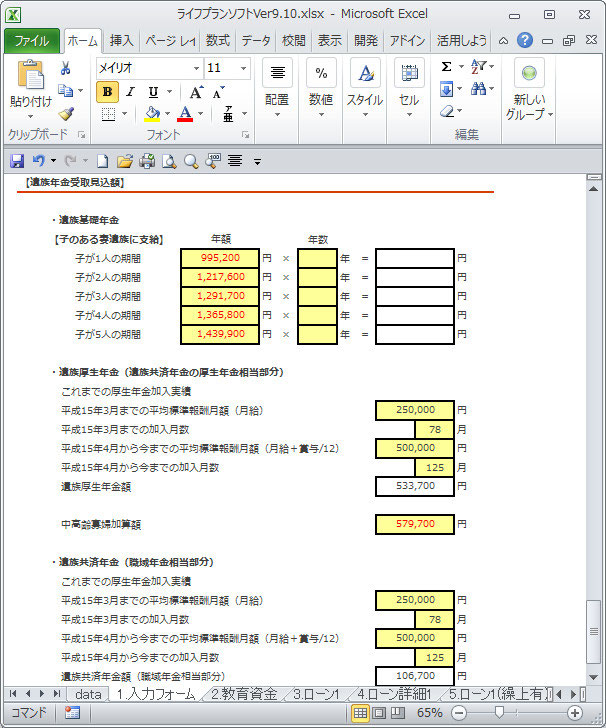
Task: Select the 中高齢寡婦加算額 cell showing 579,700
Action: coord(415,524)
